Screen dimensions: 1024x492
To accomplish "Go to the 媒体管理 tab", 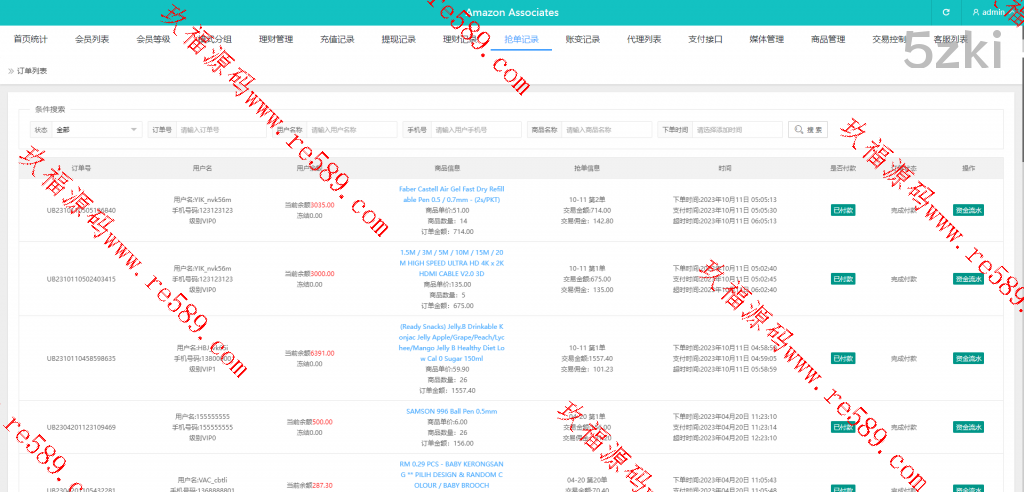I will click(767, 39).
